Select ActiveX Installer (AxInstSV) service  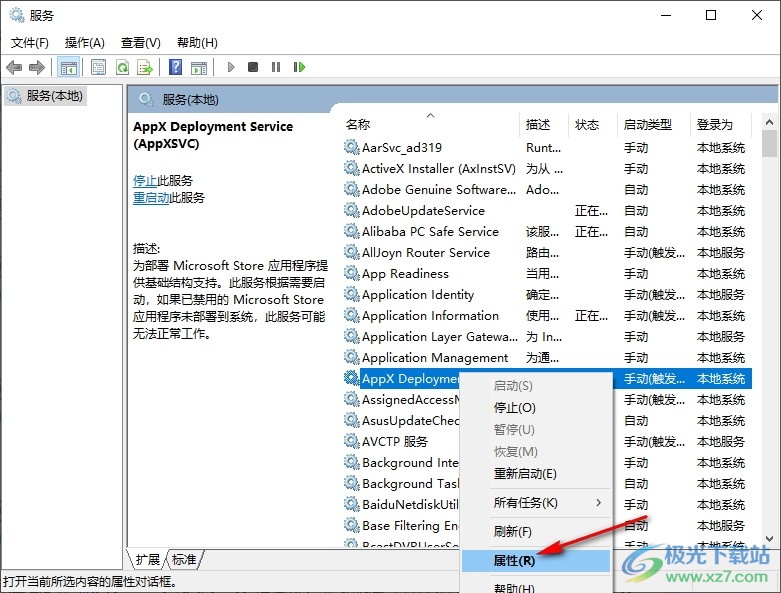click(x=439, y=168)
